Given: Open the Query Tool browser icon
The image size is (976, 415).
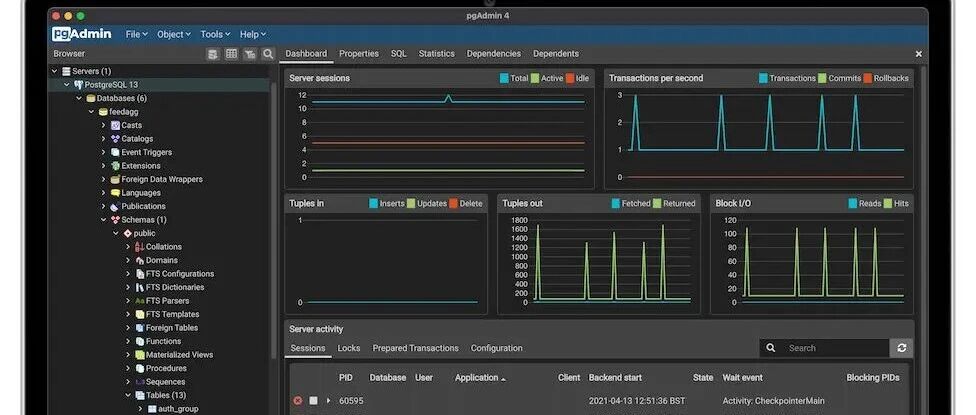Looking at the screenshot, I should click(x=213, y=54).
